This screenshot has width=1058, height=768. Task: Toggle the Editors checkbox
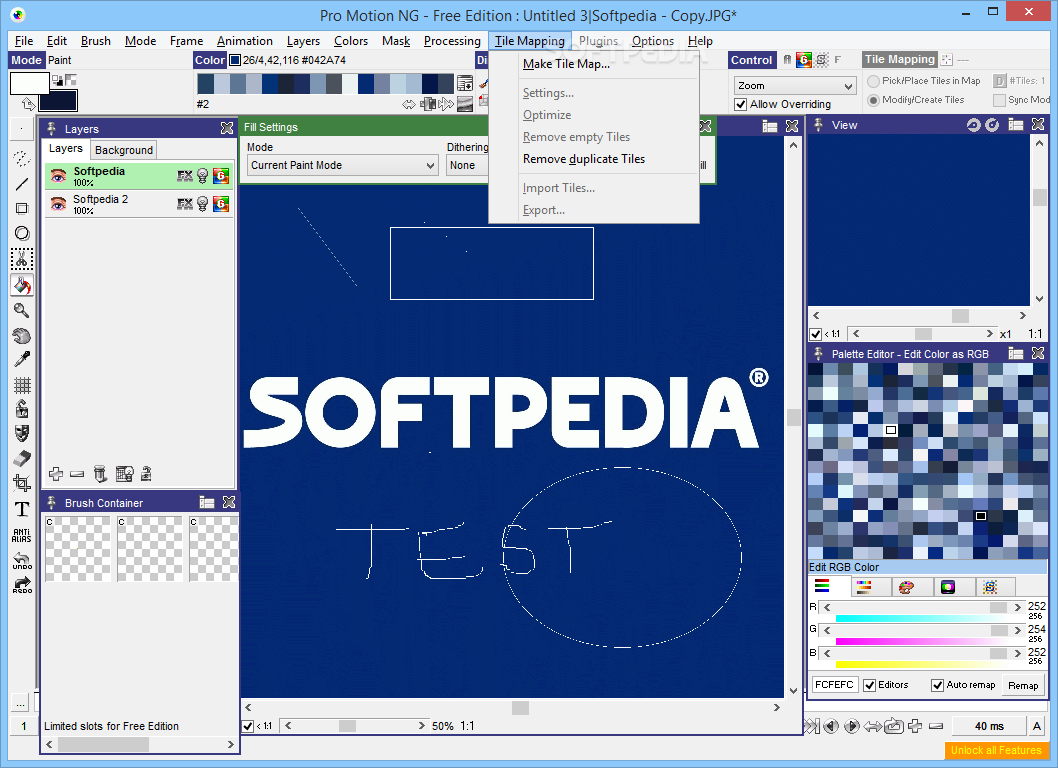[870, 685]
